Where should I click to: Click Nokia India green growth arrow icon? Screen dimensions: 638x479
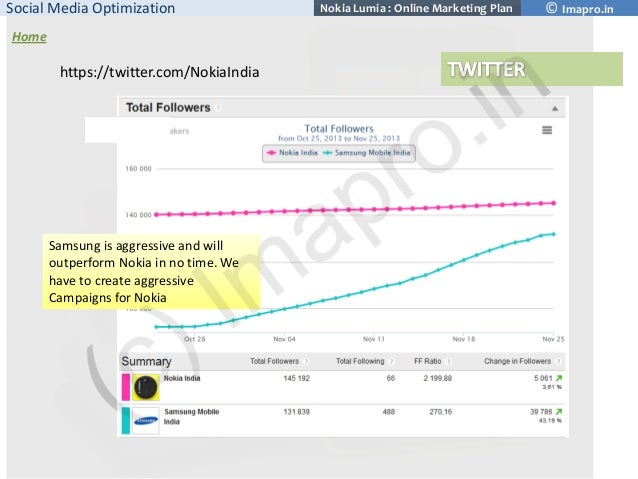559,378
